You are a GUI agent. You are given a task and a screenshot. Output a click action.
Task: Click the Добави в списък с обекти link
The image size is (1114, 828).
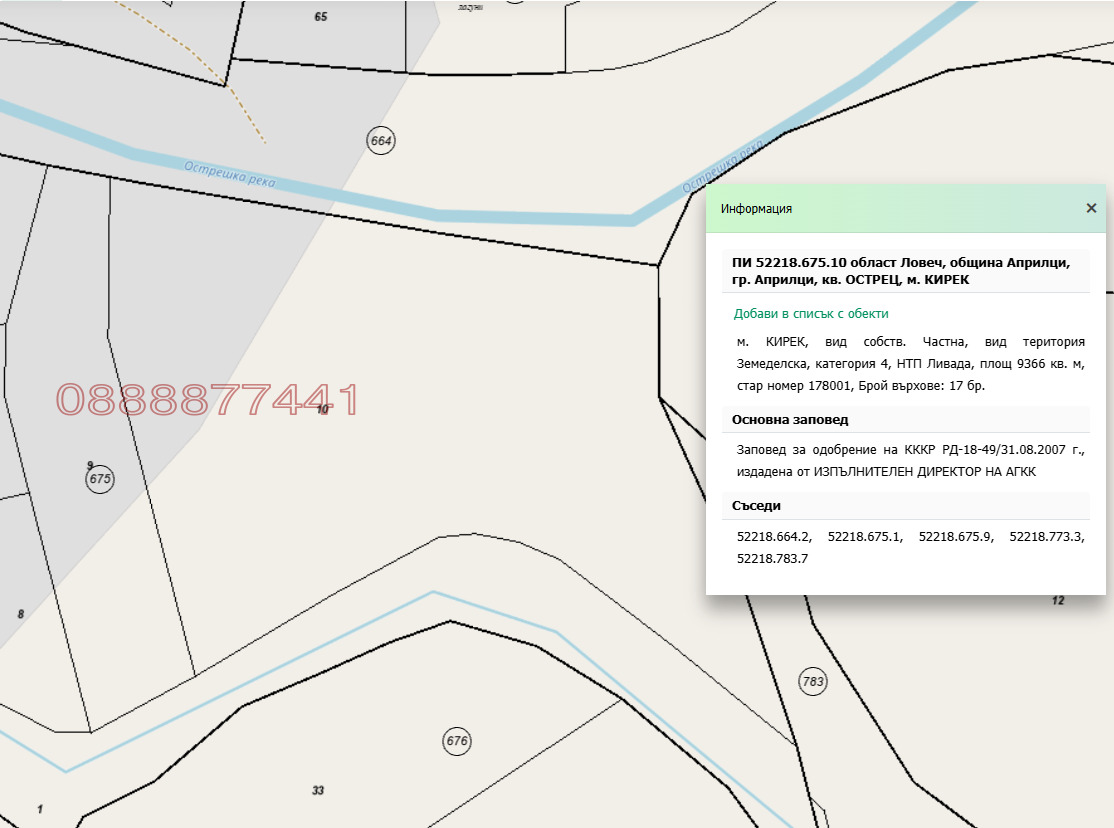(x=810, y=314)
